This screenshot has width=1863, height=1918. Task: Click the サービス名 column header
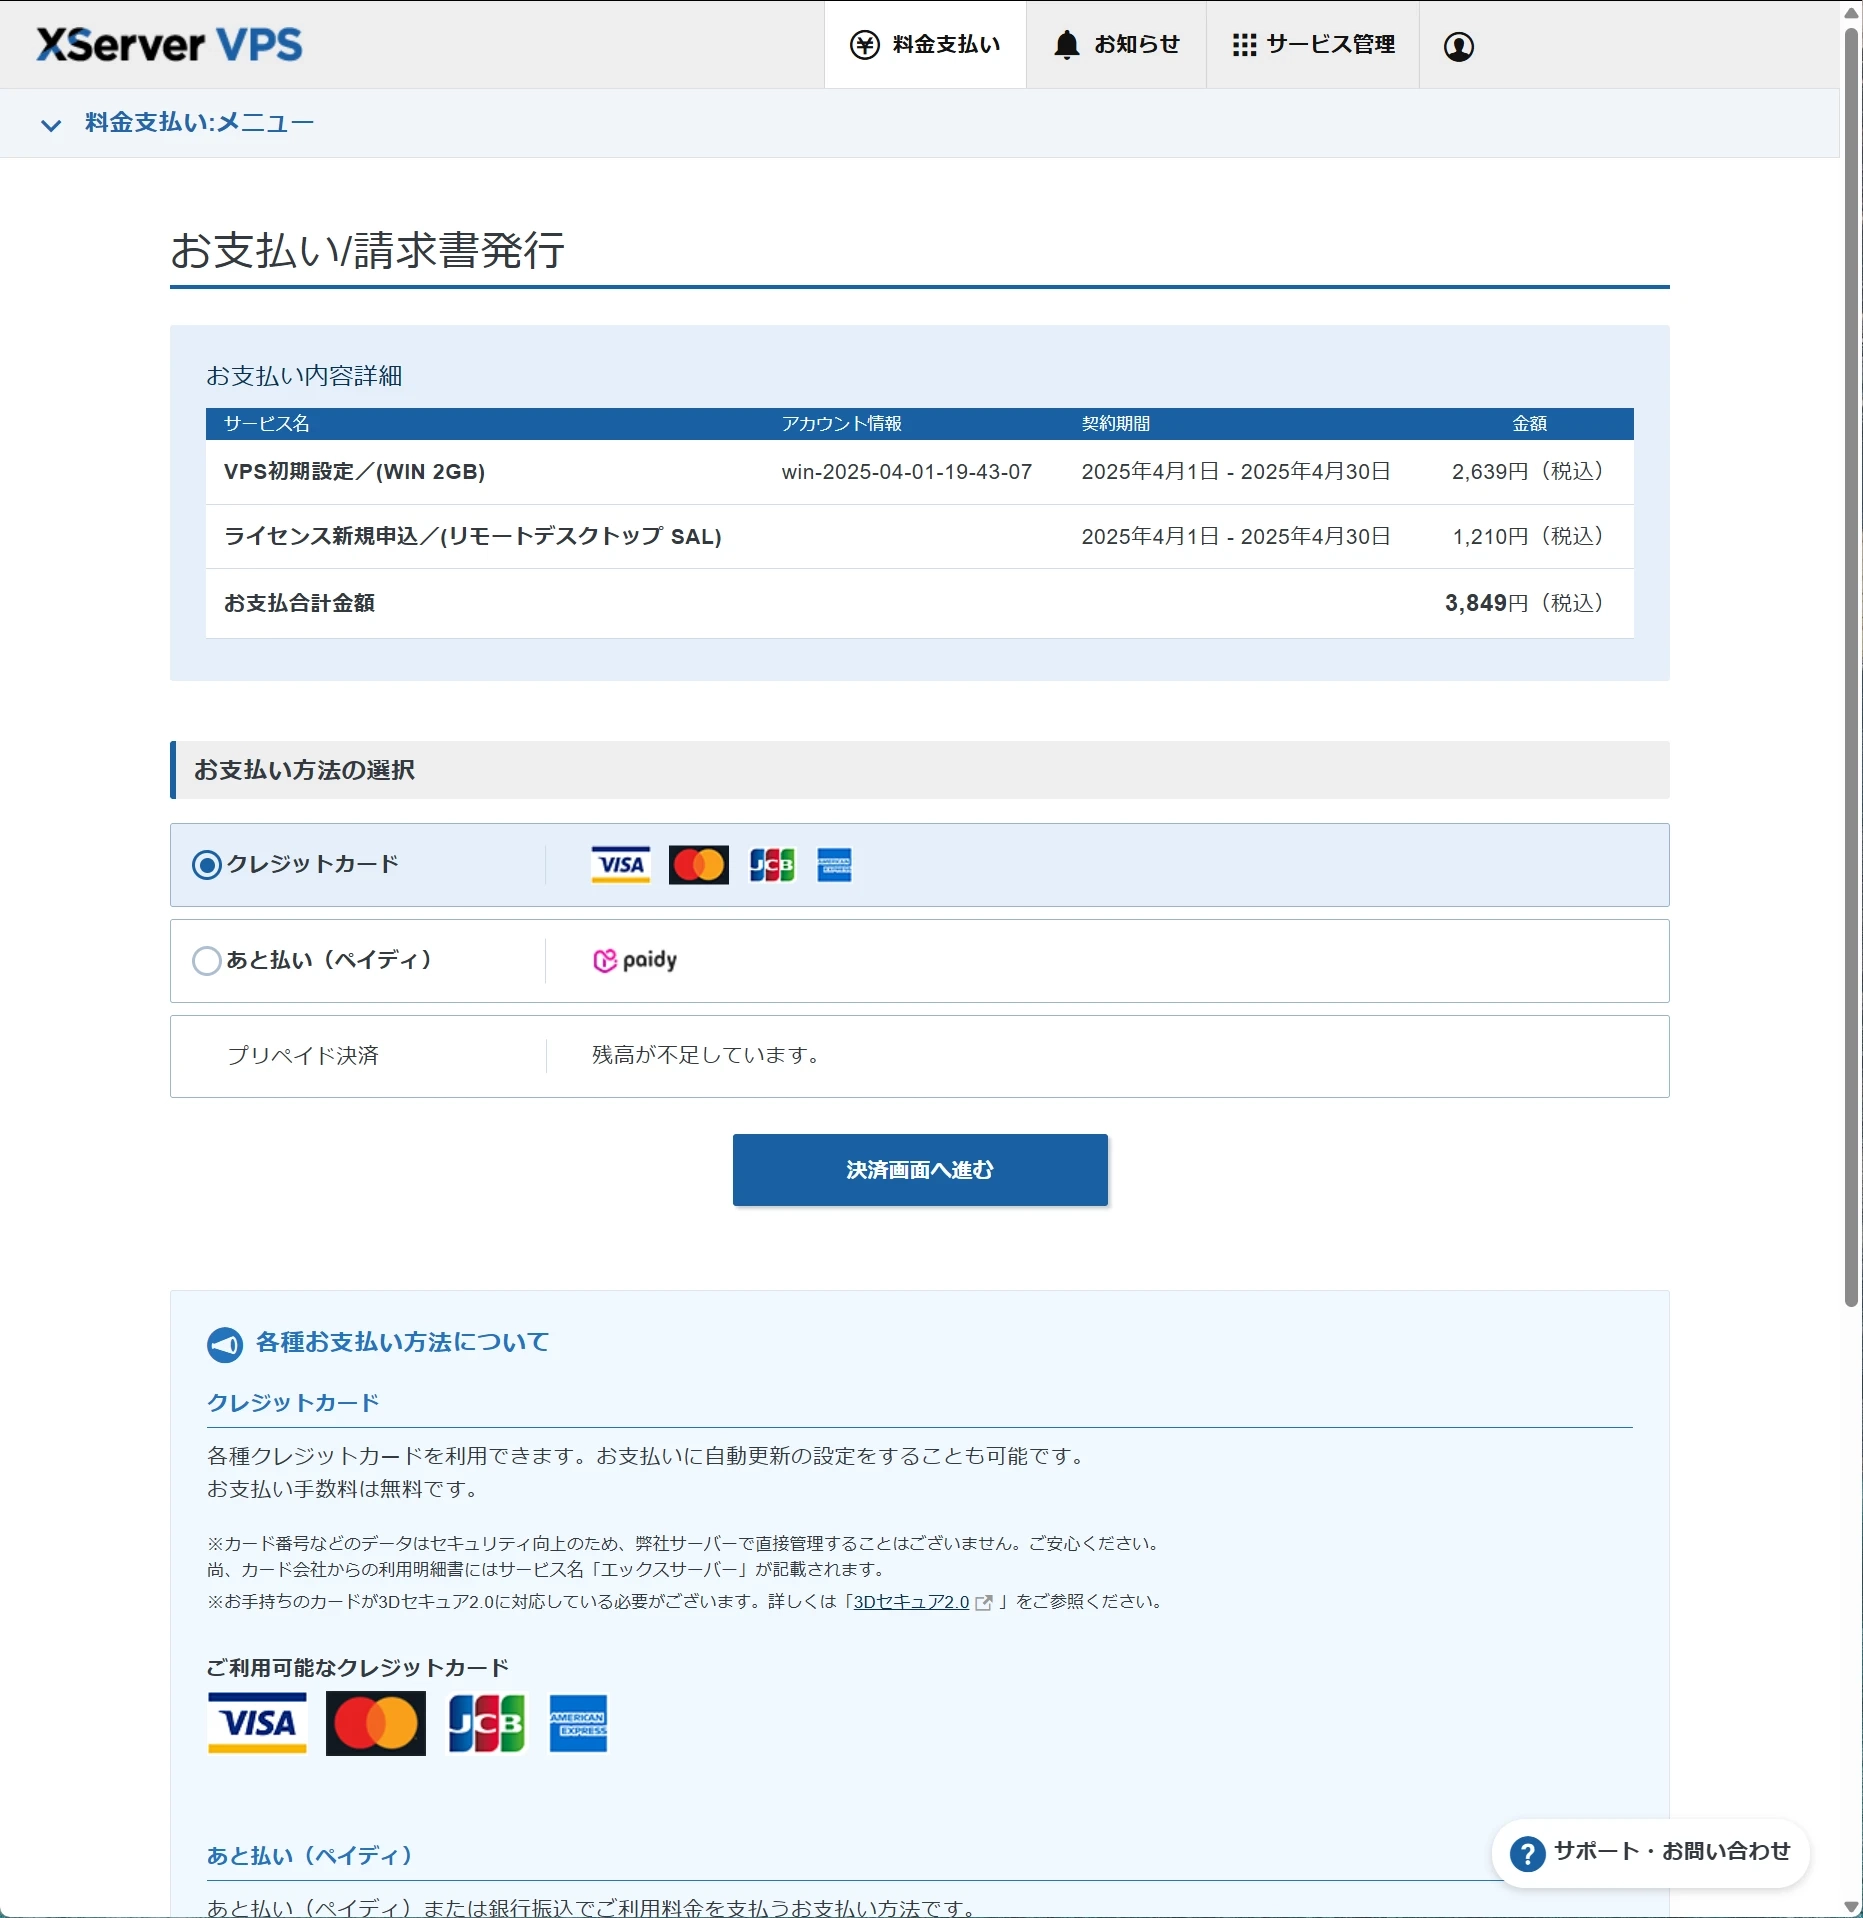(266, 424)
